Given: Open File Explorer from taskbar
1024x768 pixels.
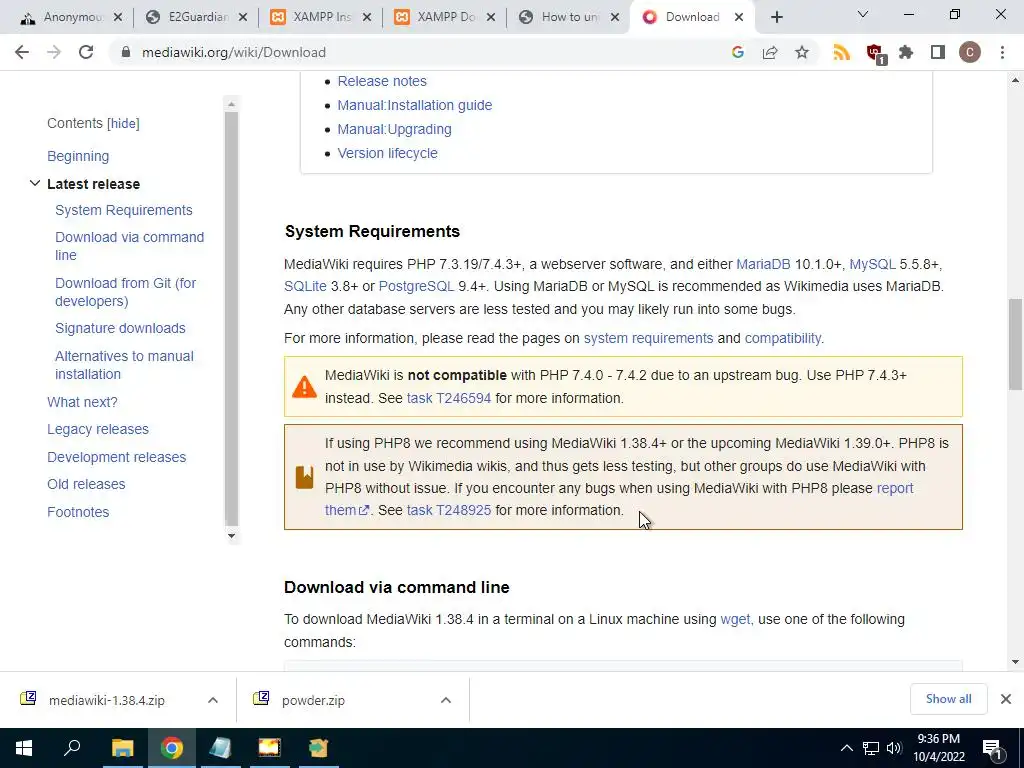Looking at the screenshot, I should click(x=122, y=748).
